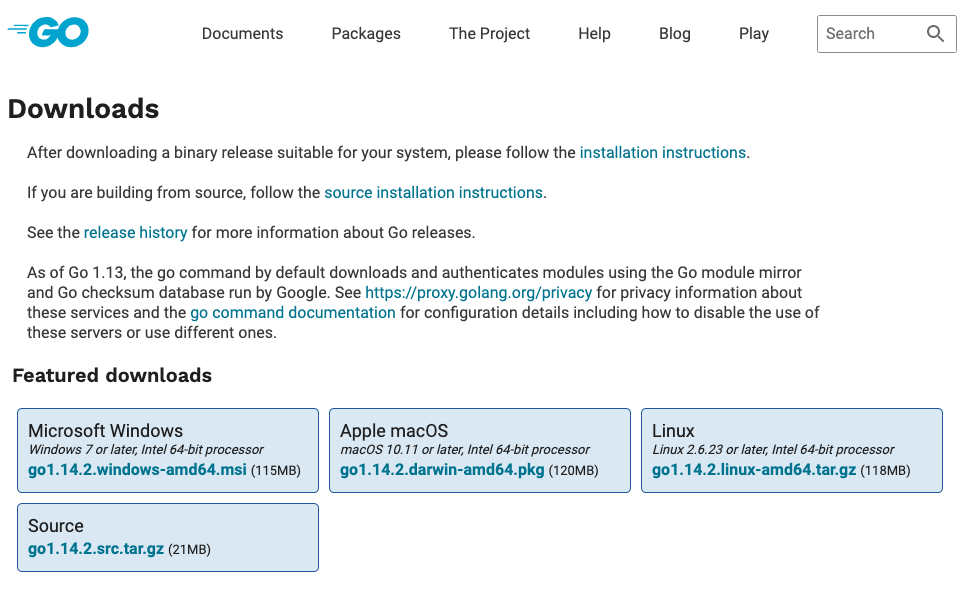
Task: Visit the proxy.golang.org/privacy link
Action: coord(478,293)
